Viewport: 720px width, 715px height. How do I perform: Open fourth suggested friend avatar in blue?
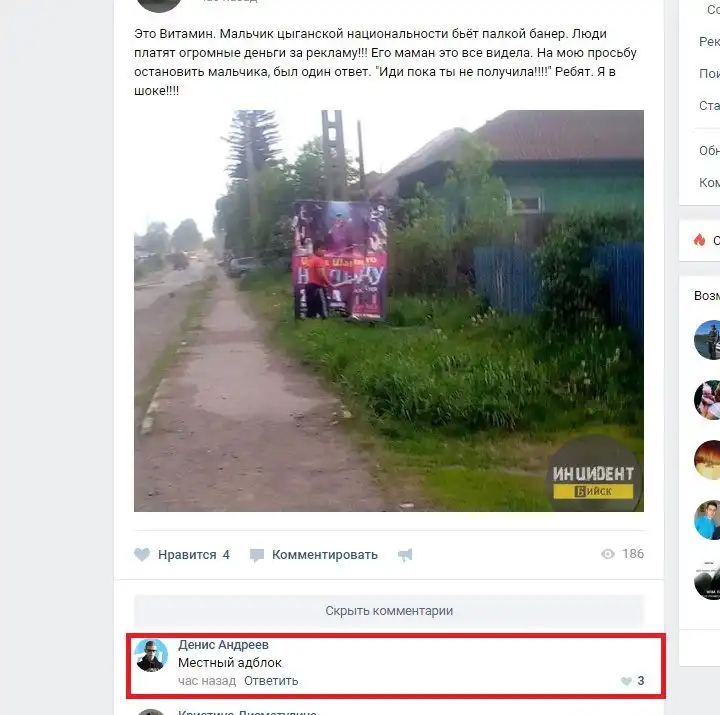coord(707,520)
